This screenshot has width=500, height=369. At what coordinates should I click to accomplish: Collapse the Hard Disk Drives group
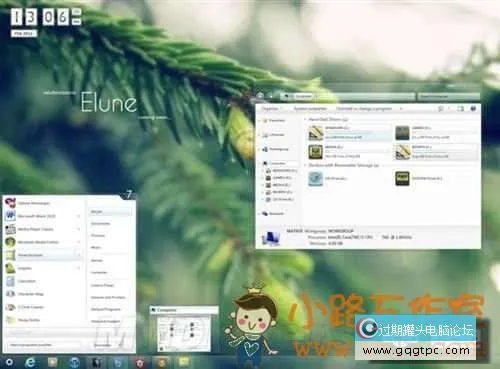[x=305, y=119]
